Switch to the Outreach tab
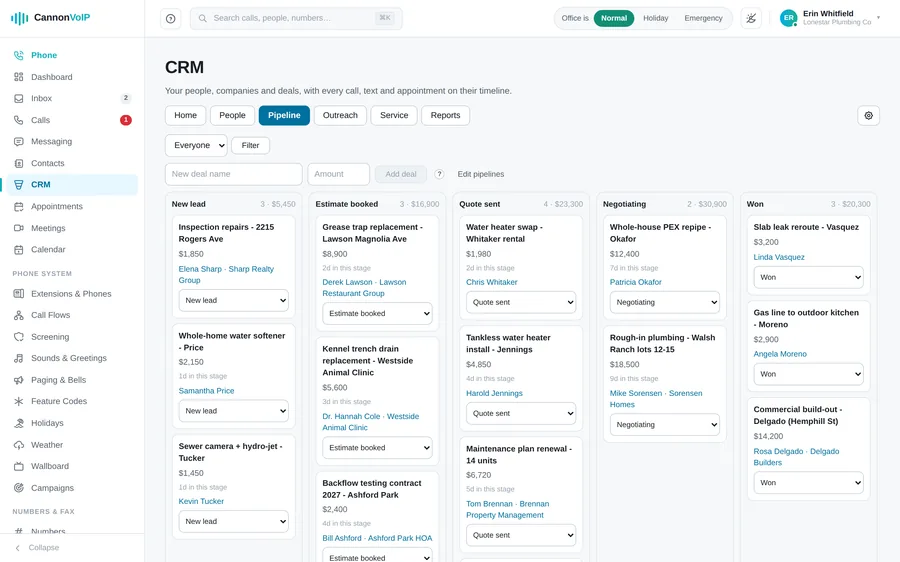900x562 pixels. [x=340, y=115]
